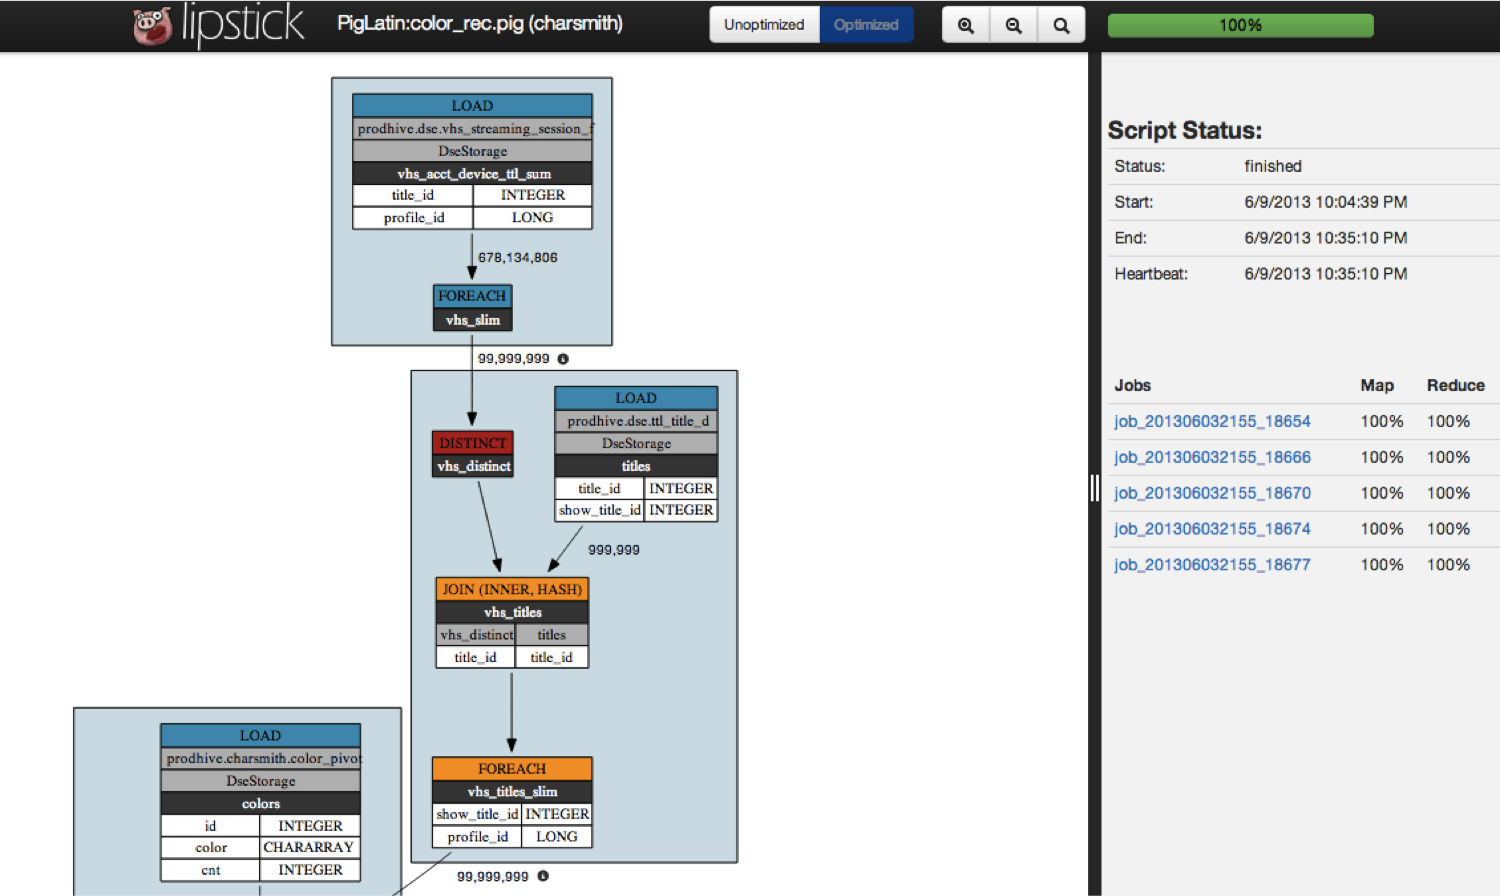Click info icon below vhs_titles_slim node
The image size is (1500, 896).
tap(543, 876)
